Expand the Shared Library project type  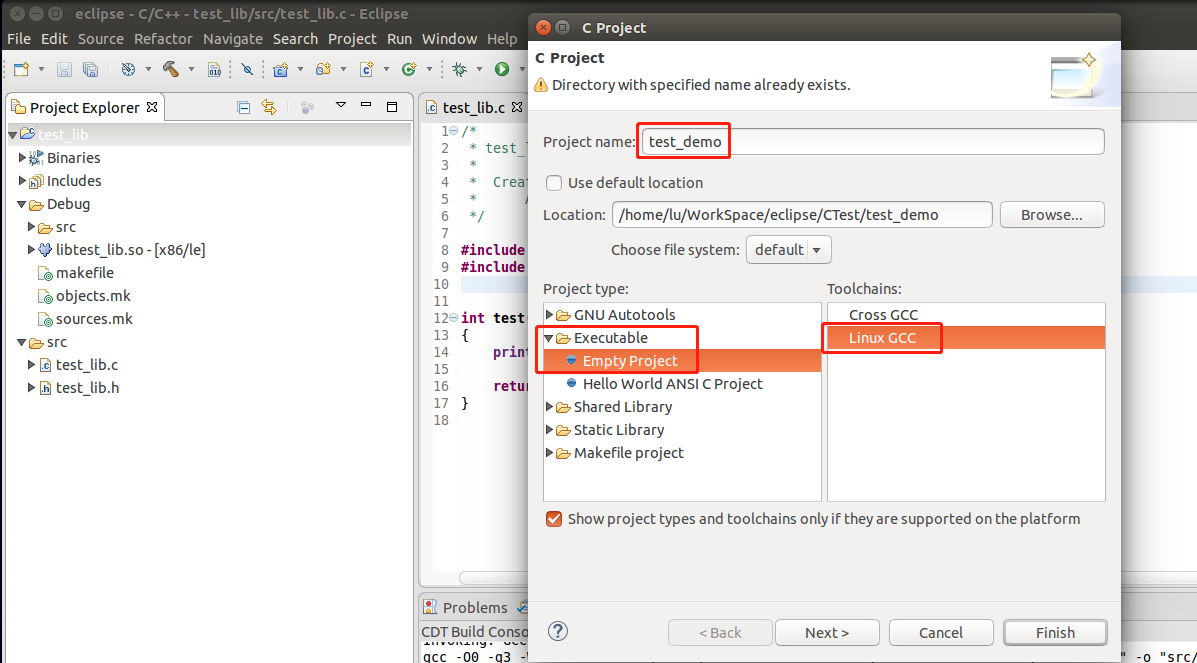coord(550,407)
